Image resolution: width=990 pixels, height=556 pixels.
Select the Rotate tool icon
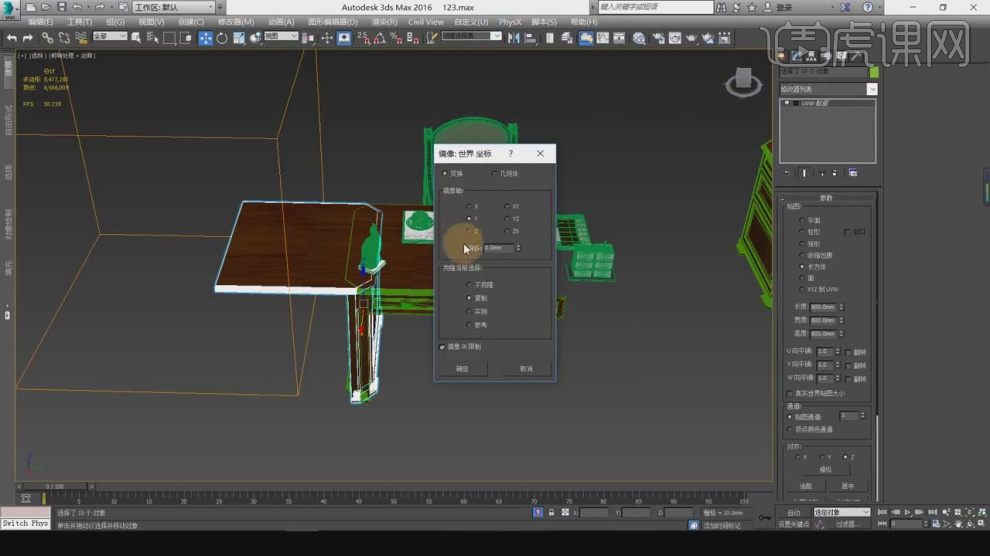[222, 38]
